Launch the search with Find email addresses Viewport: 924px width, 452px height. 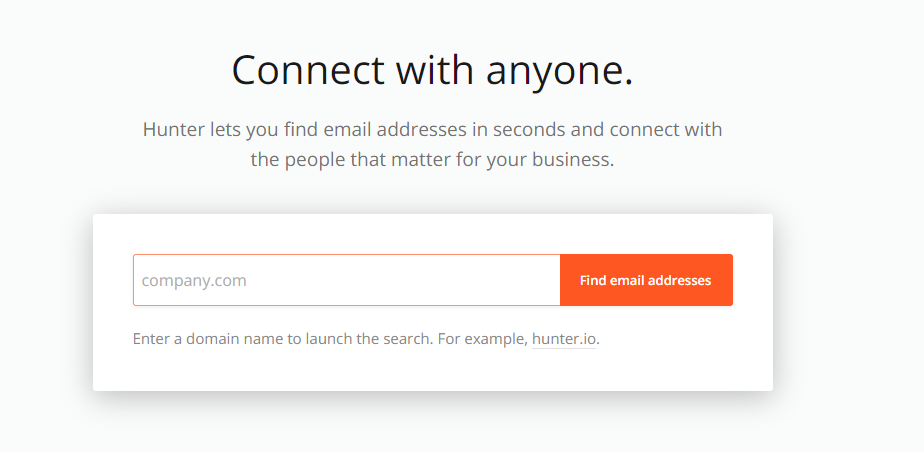(x=646, y=280)
